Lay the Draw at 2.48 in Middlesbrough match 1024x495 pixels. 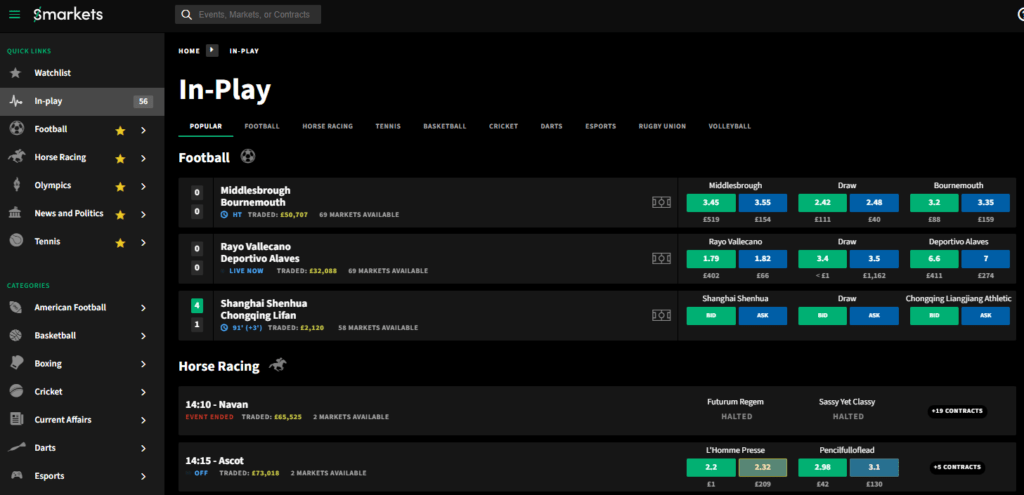874,202
